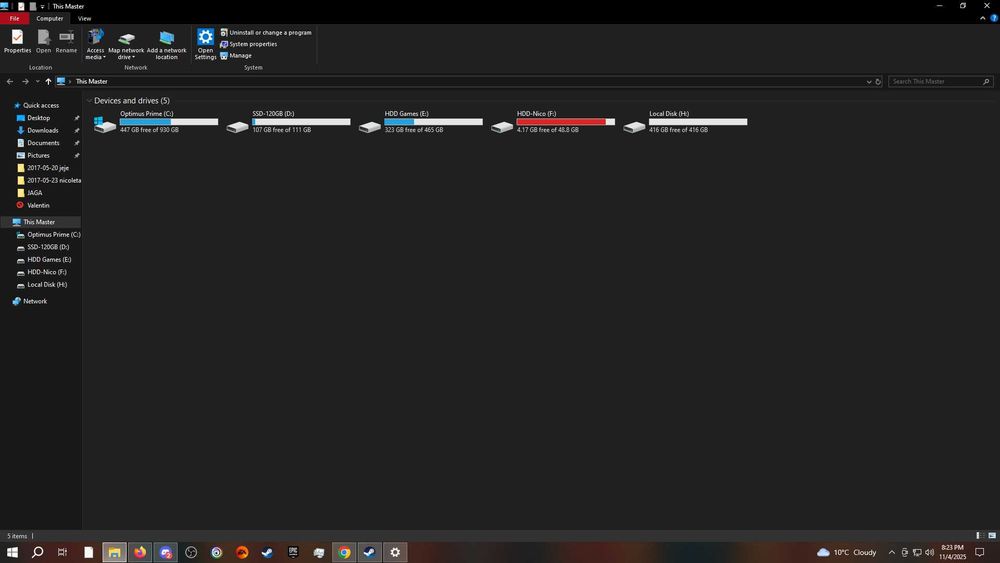Select the Local Disk (H:) drive tile
Viewport: 1000px width, 563px height.
point(685,121)
